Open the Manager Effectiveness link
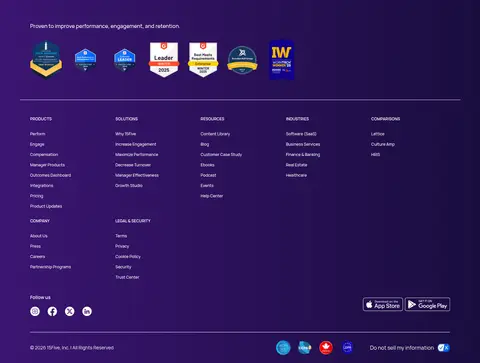This screenshot has width=480, height=363. [137, 175]
